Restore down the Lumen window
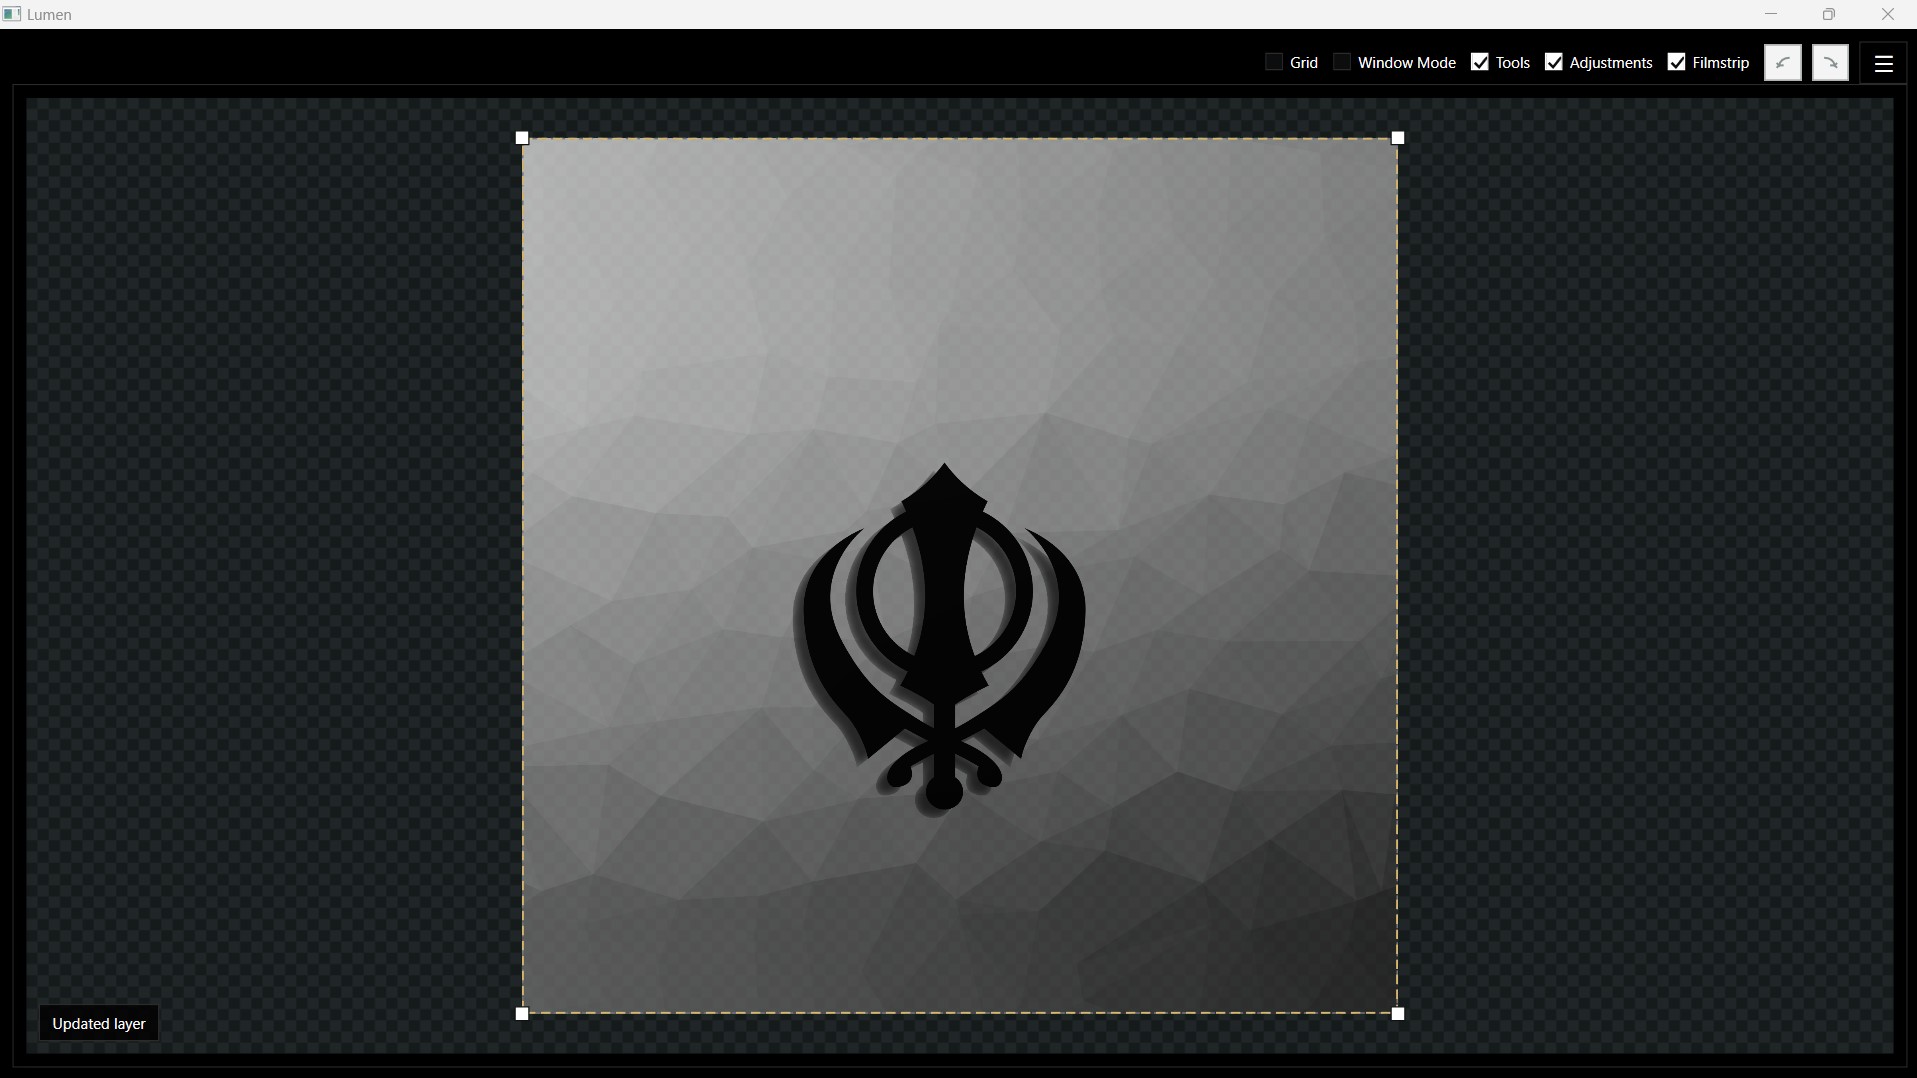 (1829, 14)
